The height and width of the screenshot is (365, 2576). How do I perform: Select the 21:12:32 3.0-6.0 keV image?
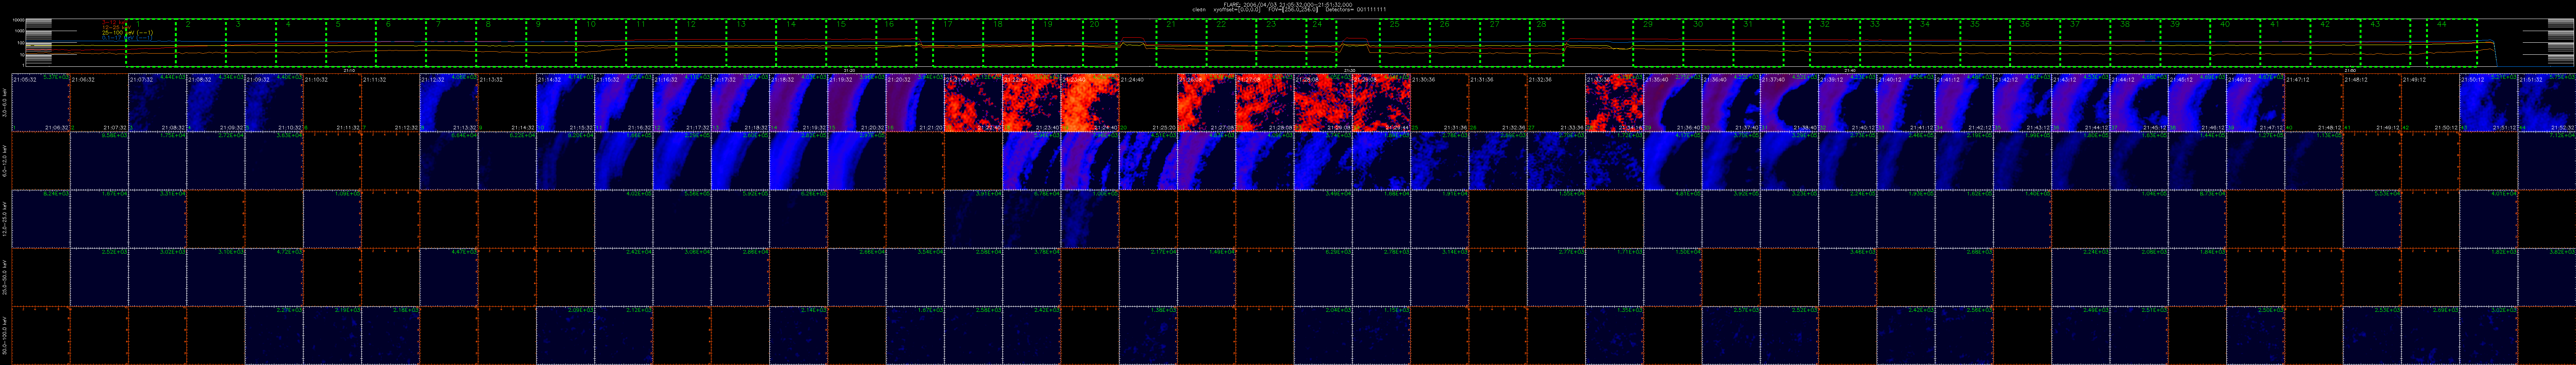pos(449,102)
